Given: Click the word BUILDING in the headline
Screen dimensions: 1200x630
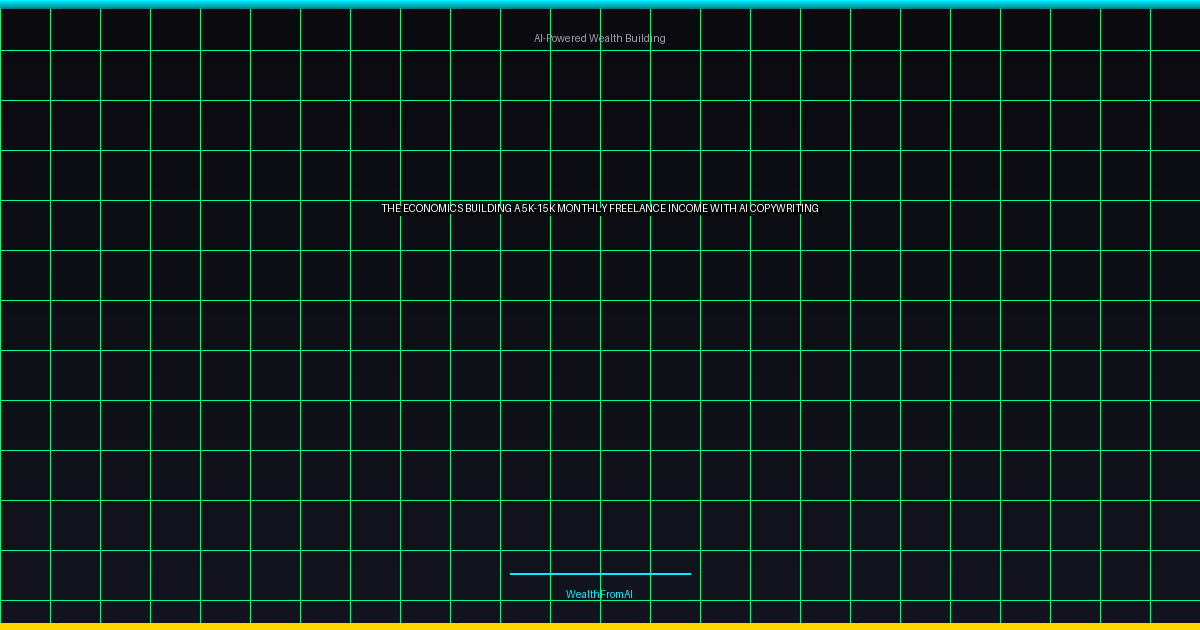Looking at the screenshot, I should pyautogui.click(x=488, y=209).
